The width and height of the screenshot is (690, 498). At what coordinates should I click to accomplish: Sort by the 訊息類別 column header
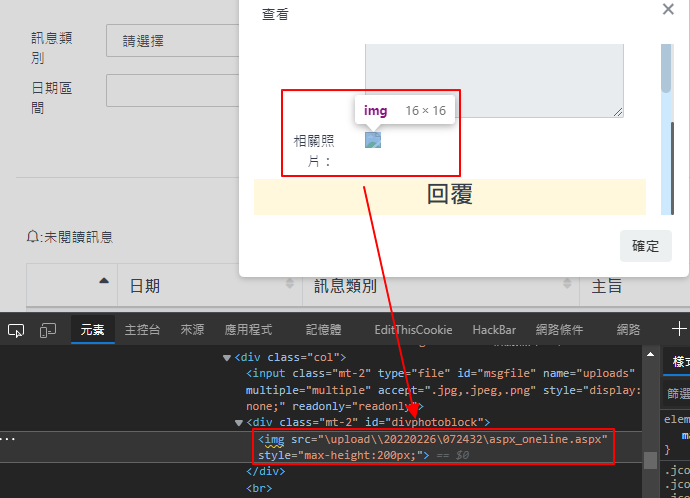tap(441, 286)
